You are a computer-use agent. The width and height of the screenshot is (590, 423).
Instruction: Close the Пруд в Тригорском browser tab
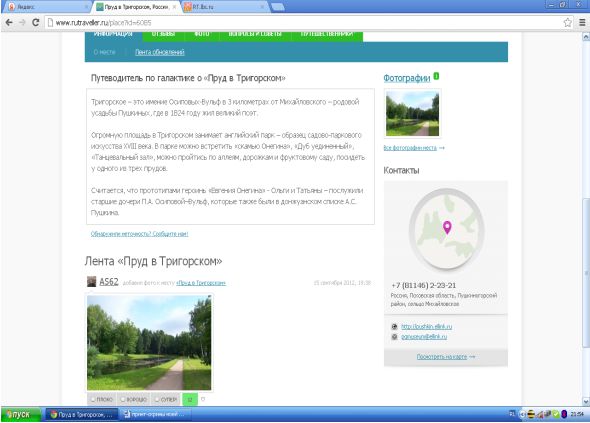click(x=175, y=7)
